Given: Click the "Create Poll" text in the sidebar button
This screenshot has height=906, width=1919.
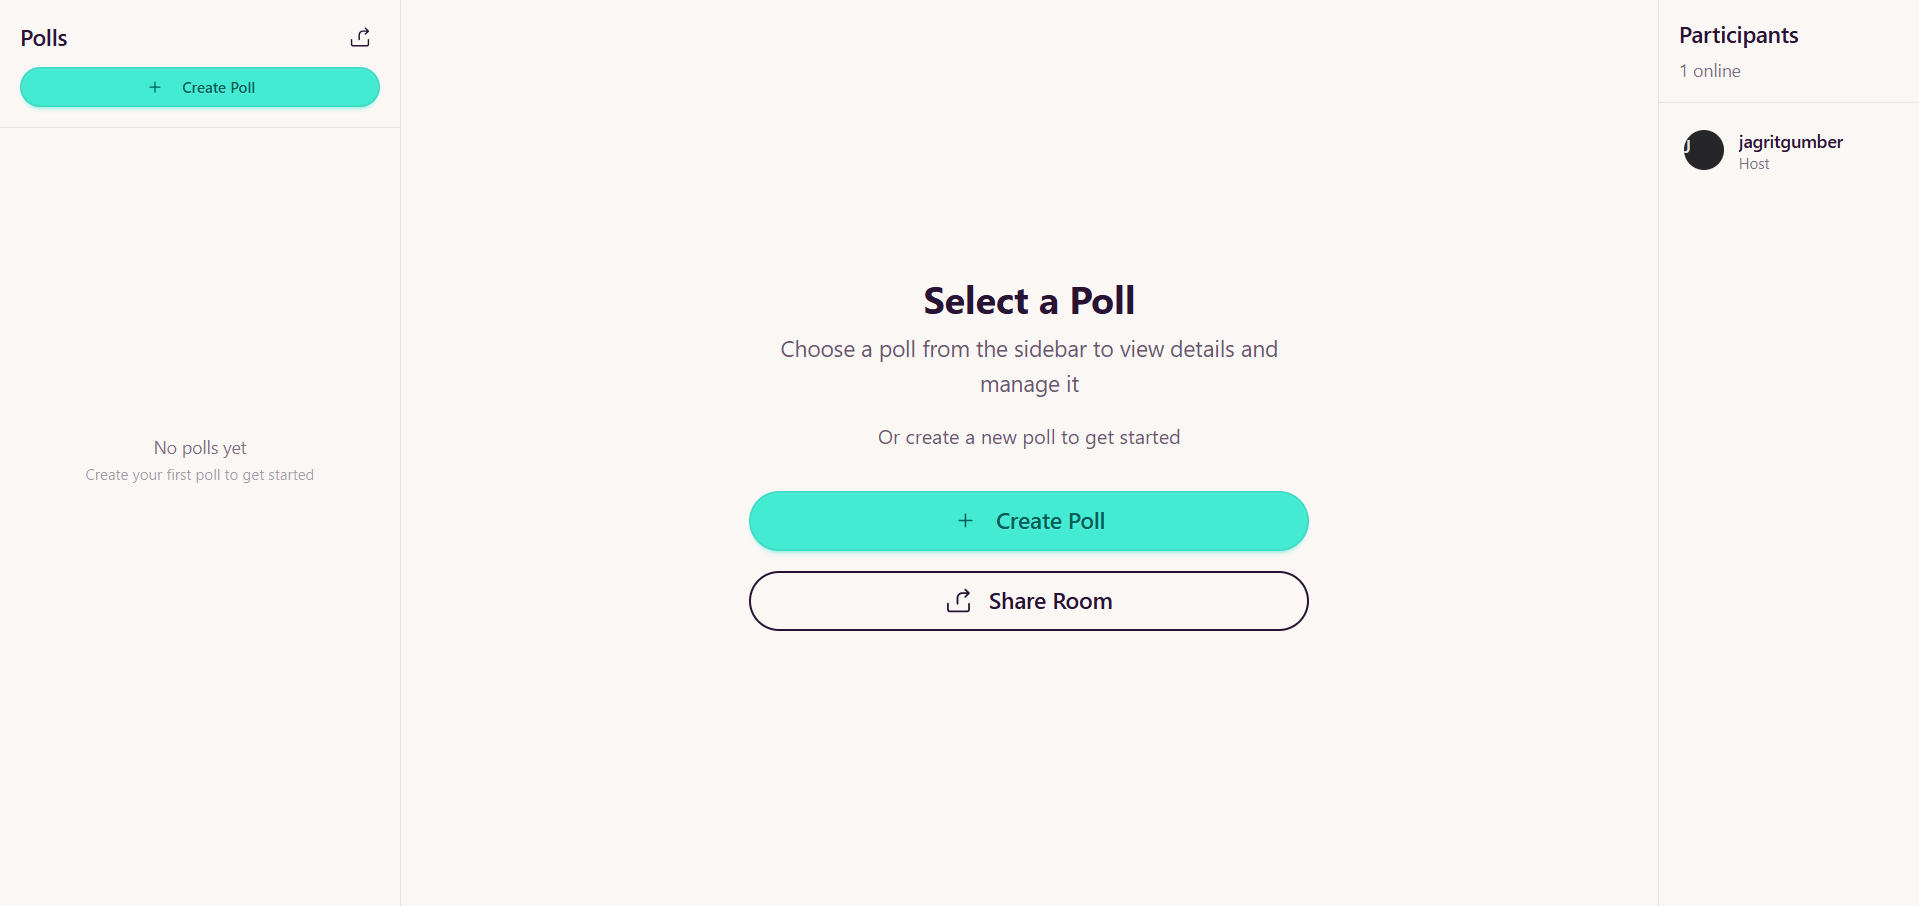Looking at the screenshot, I should 218,88.
